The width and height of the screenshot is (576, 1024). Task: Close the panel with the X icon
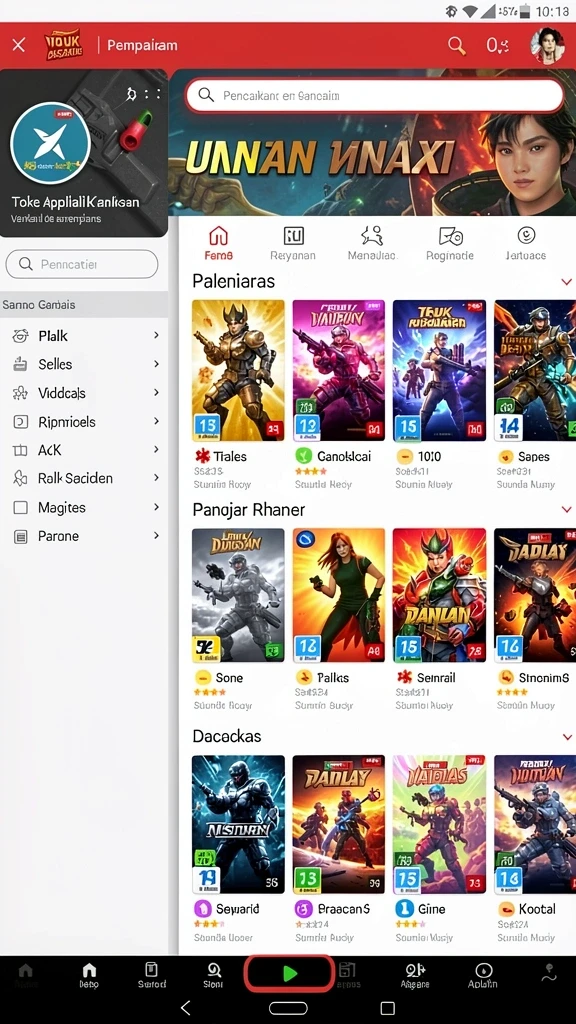(19, 45)
